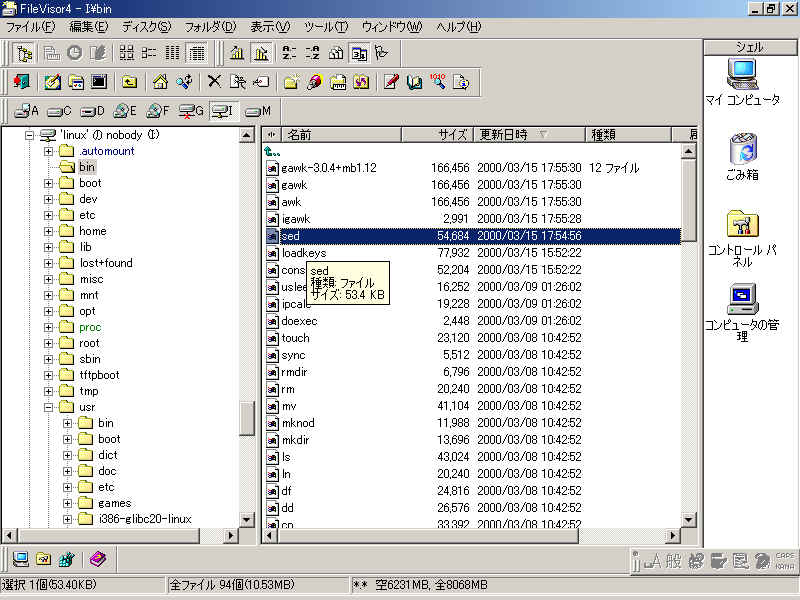Open the ツール(T) menu
This screenshot has width=800, height=600.
(326, 27)
